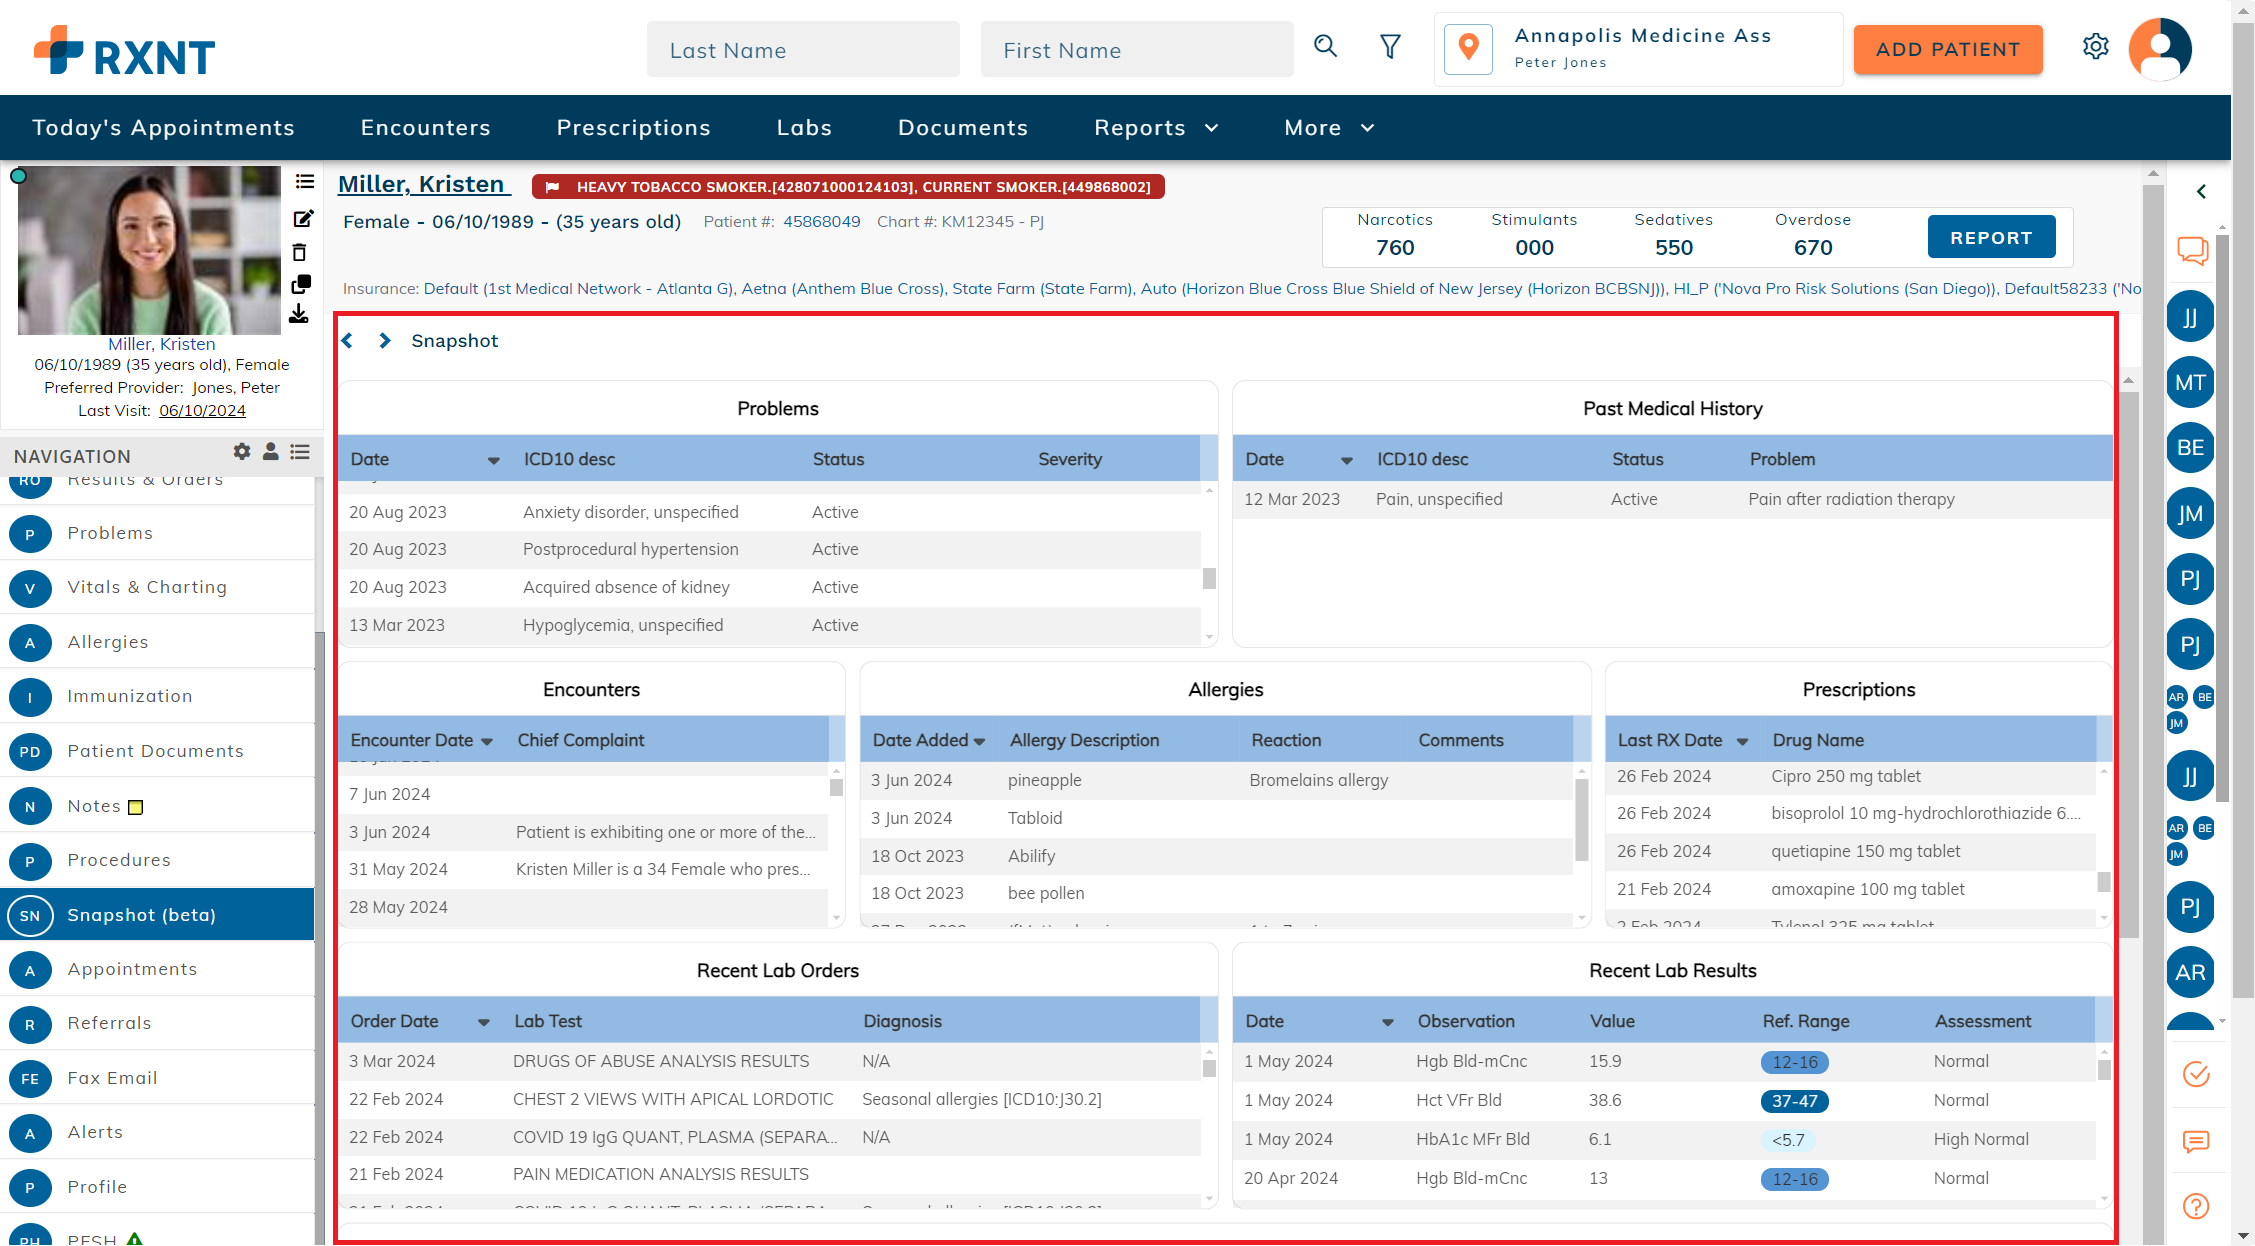Click the yellow Notes indicator square
This screenshot has height=1246, width=2255.
(x=136, y=807)
